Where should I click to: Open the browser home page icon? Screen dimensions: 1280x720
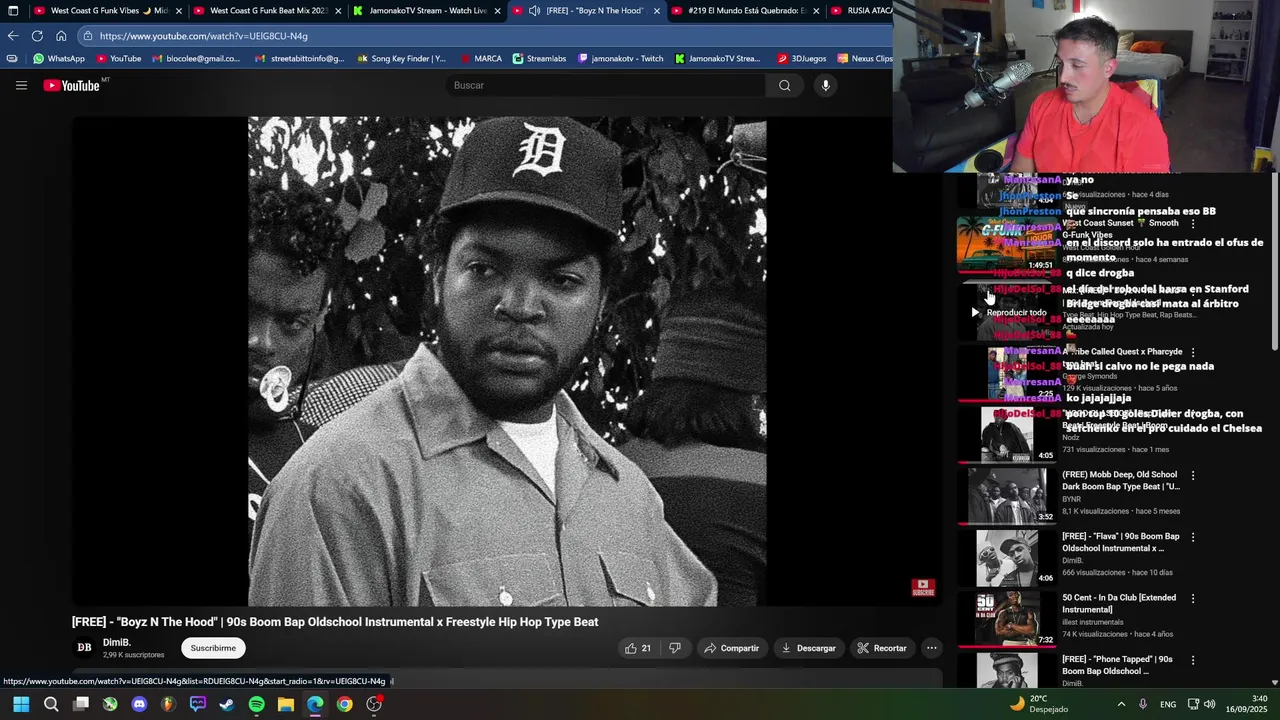(x=61, y=35)
